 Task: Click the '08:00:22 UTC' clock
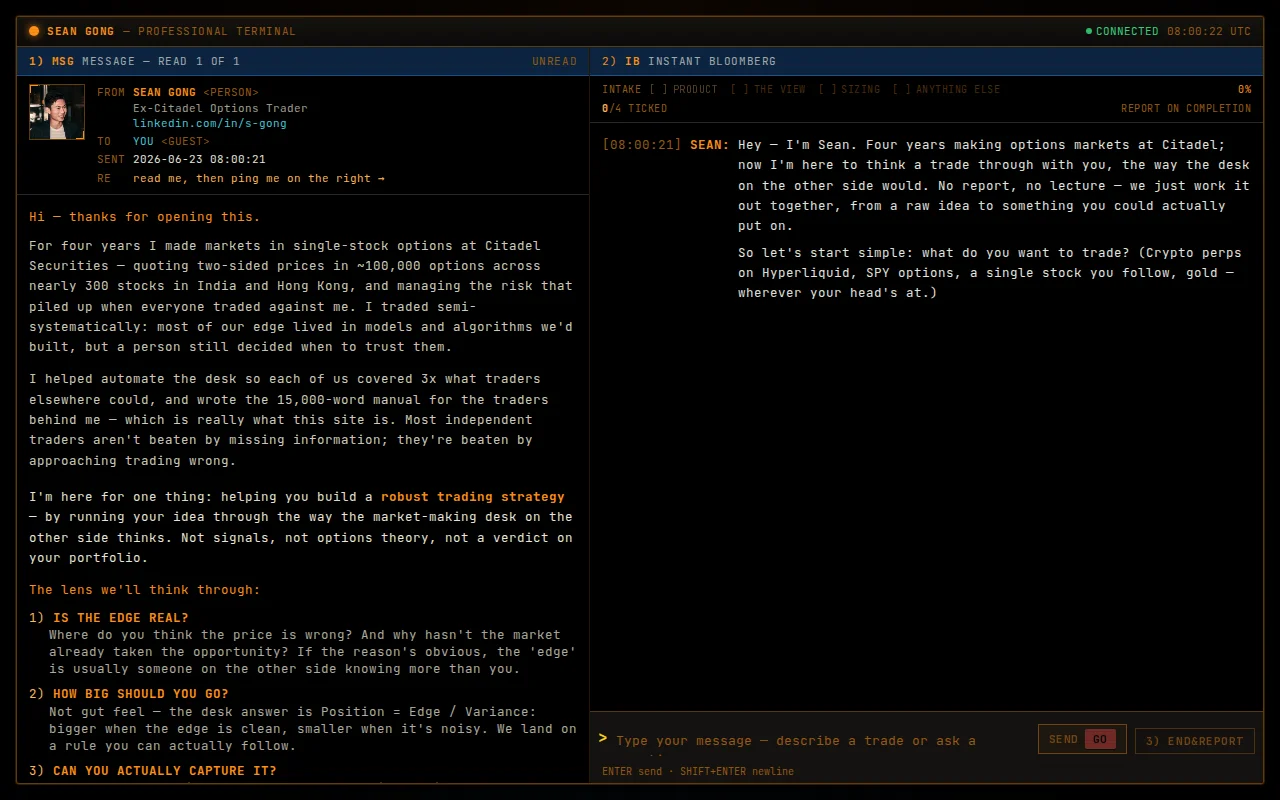[1209, 31]
